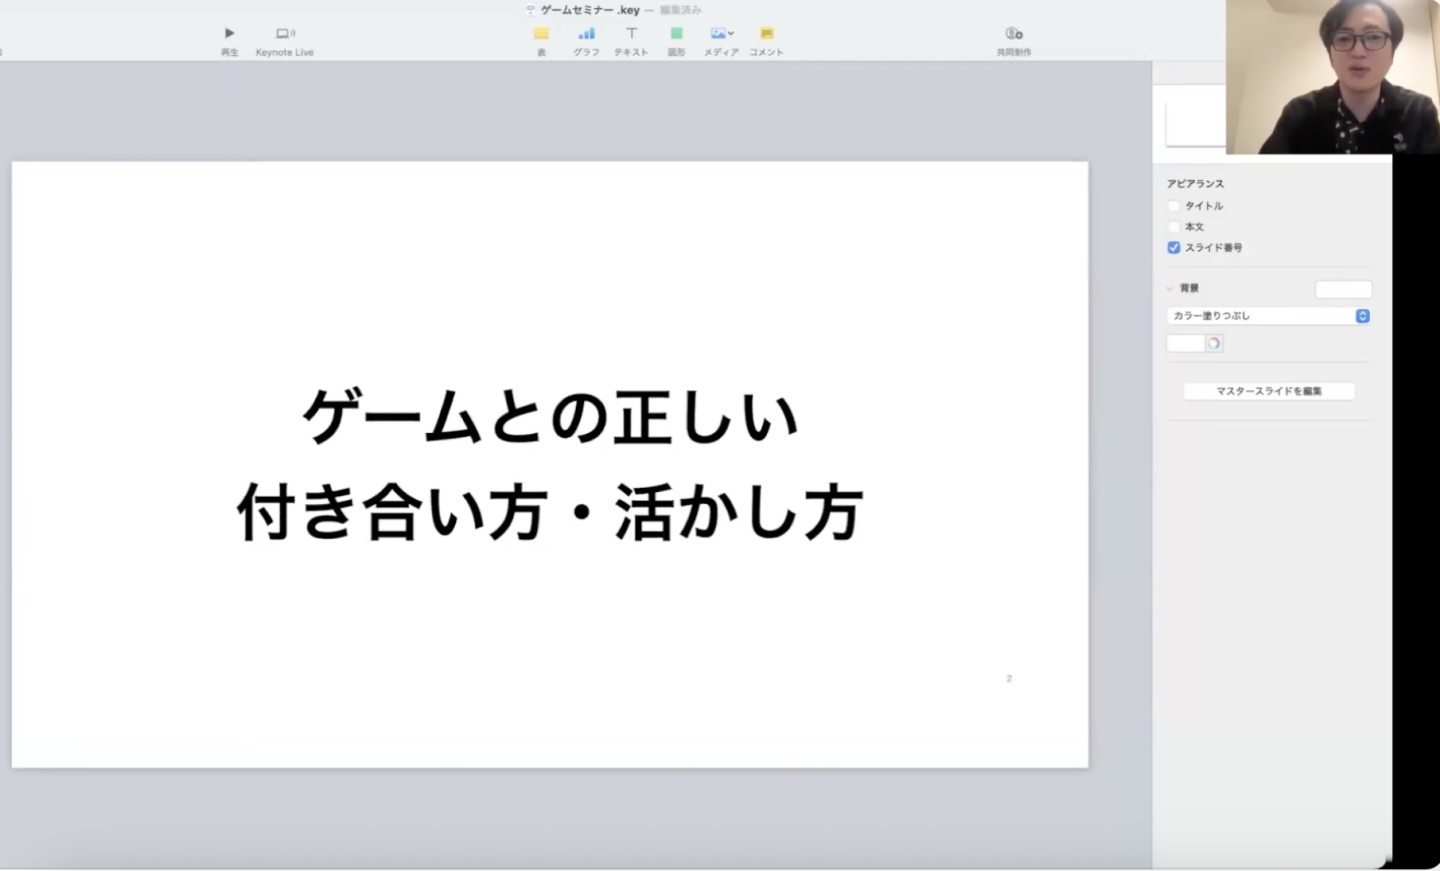Image resolution: width=1440 pixels, height=871 pixels.
Task: Uncheck the スライド番号 checkbox
Action: (1174, 248)
